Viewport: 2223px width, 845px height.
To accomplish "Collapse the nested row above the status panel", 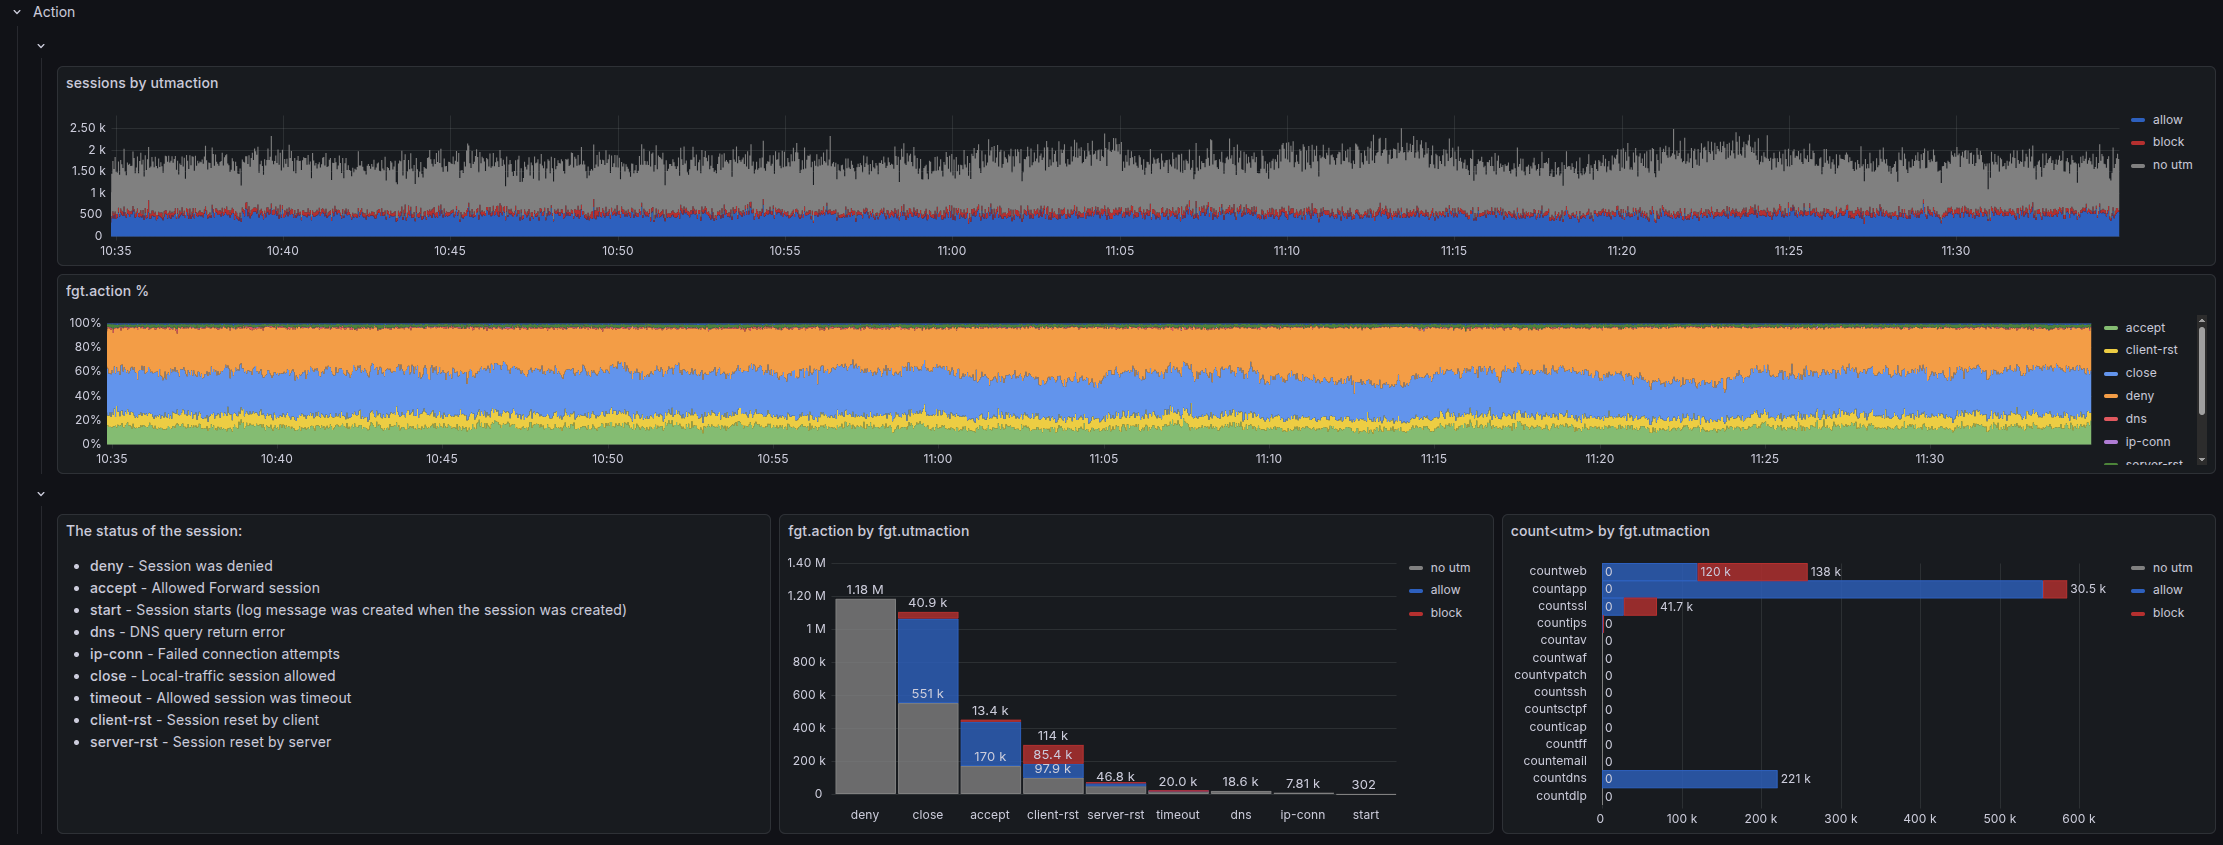I will click(x=41, y=494).
